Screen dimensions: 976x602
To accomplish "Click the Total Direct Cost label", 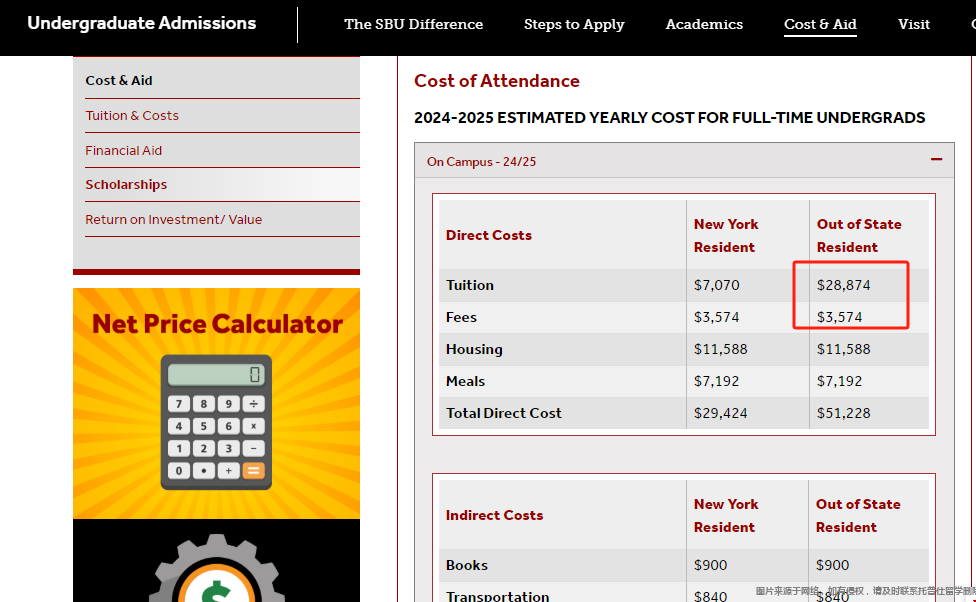I will 504,413.
